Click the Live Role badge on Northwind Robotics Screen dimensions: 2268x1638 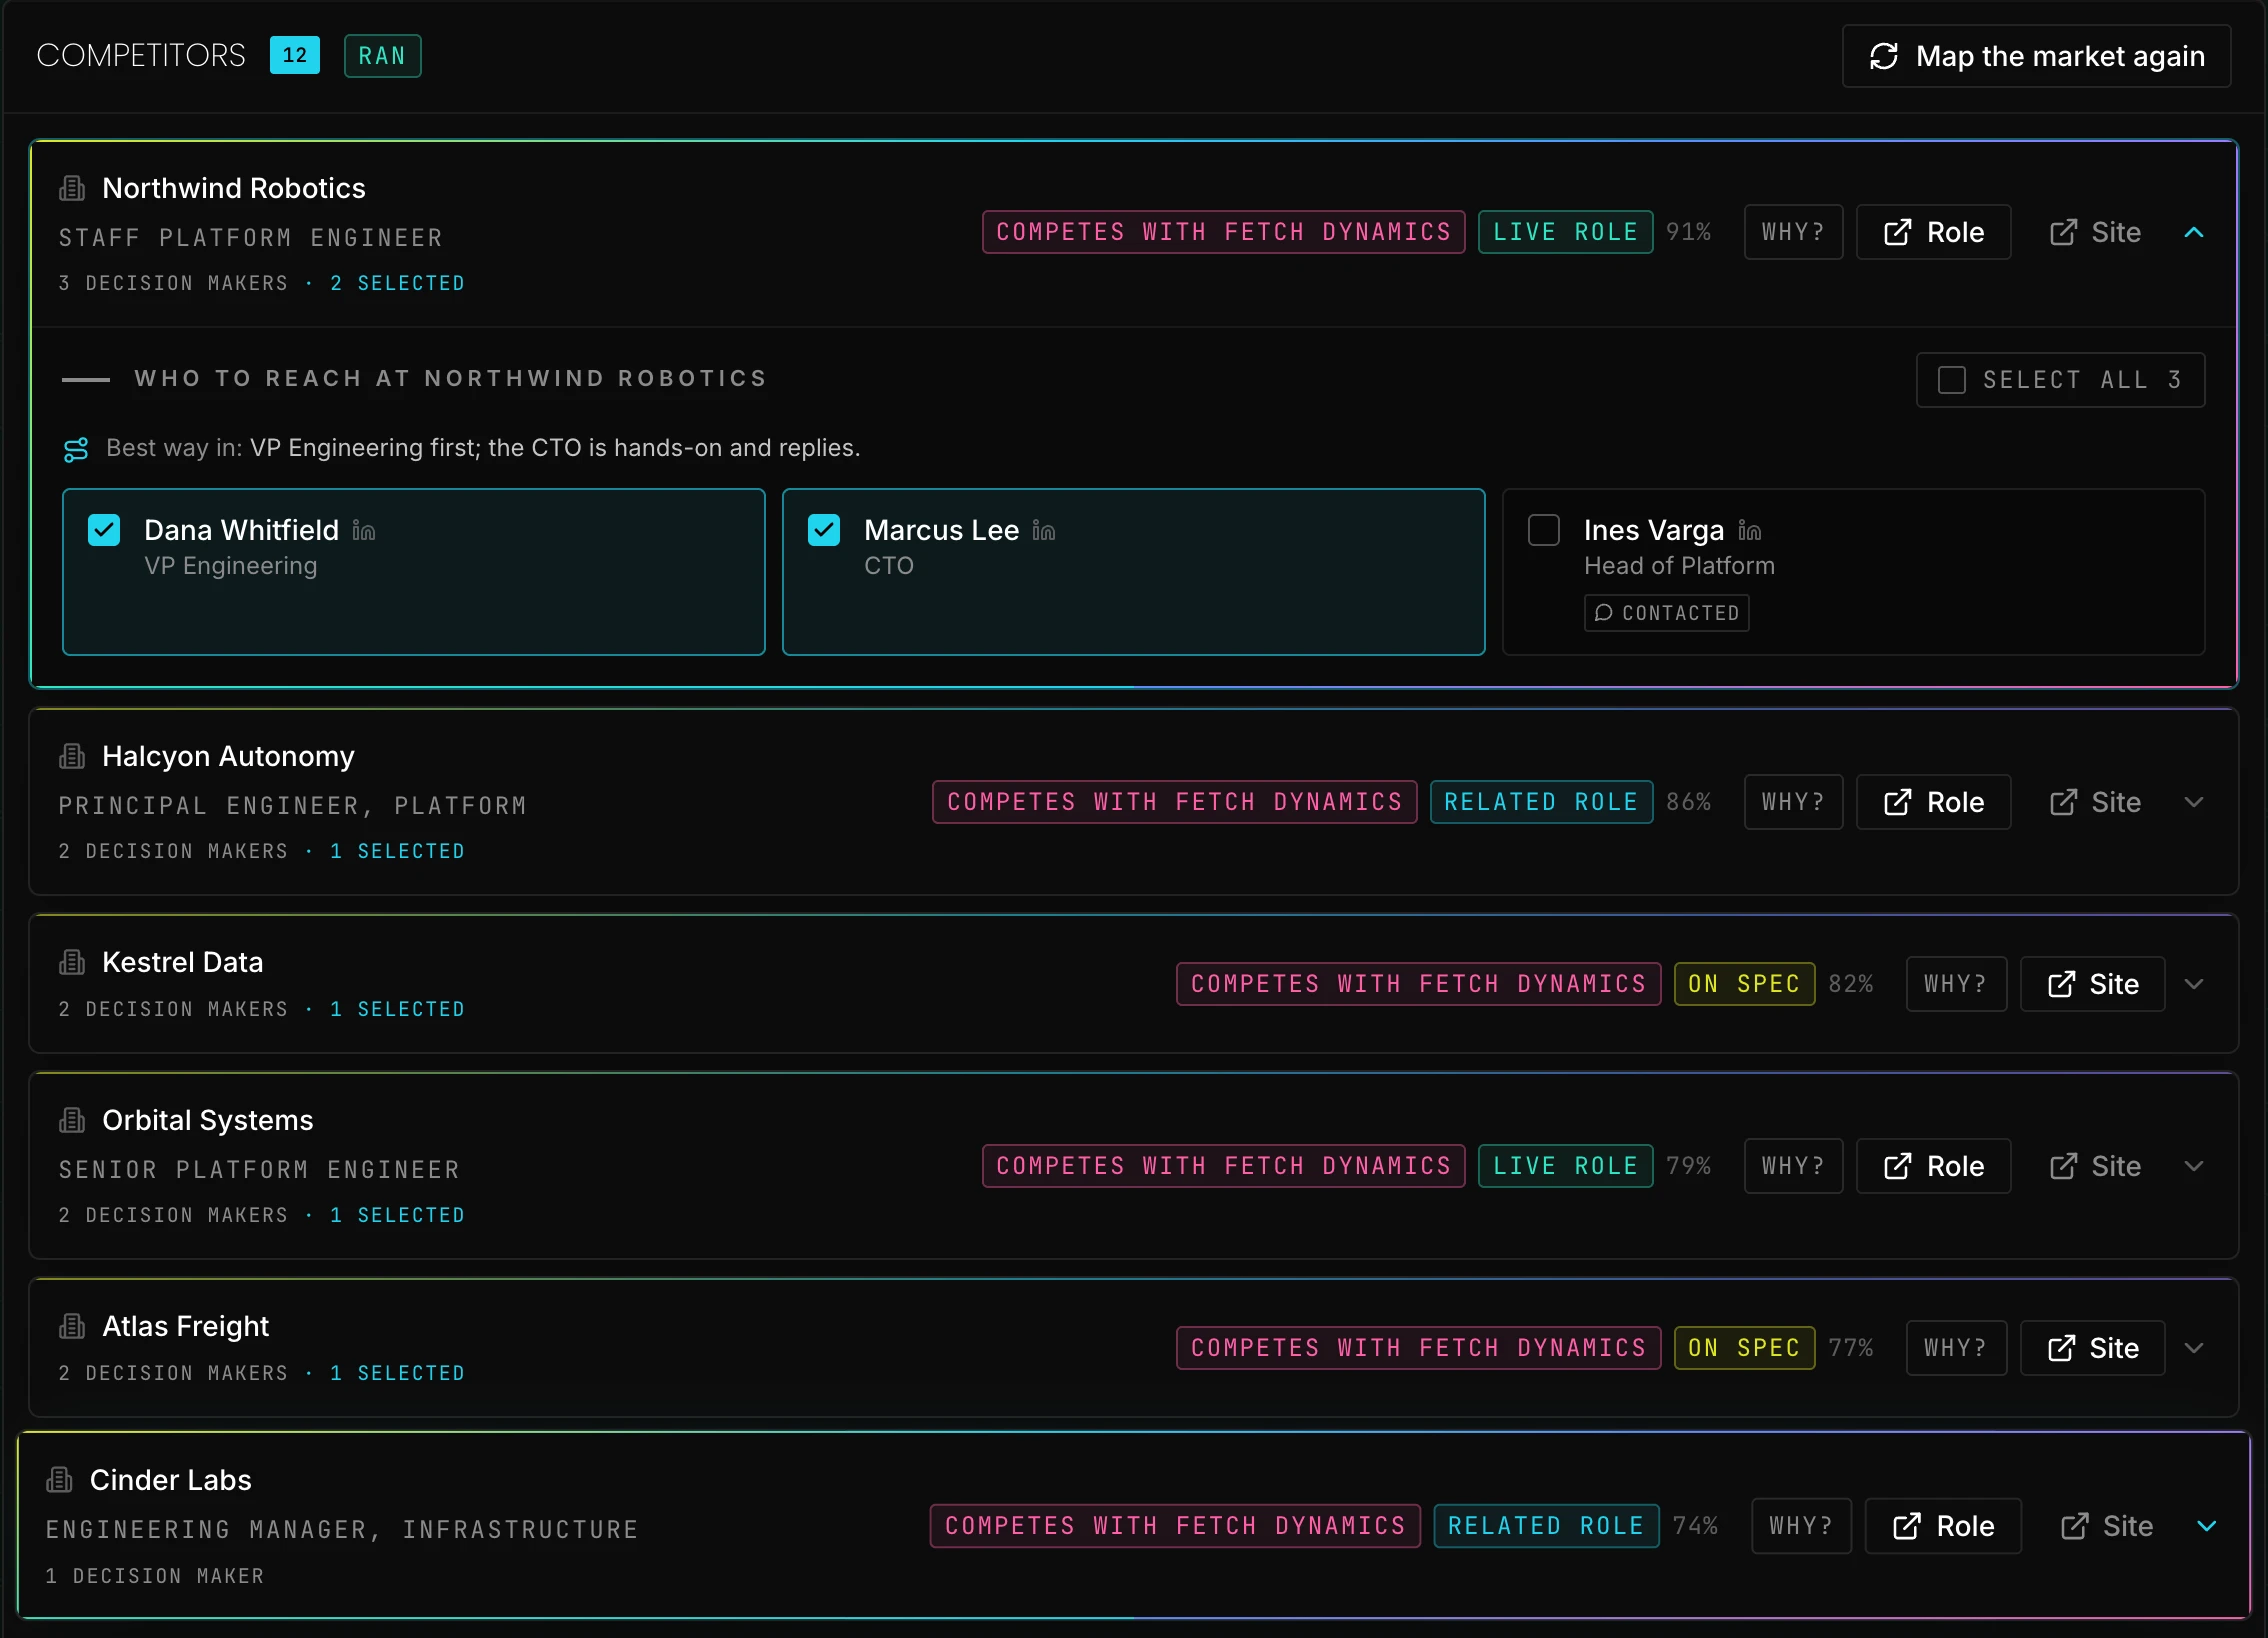[1566, 232]
